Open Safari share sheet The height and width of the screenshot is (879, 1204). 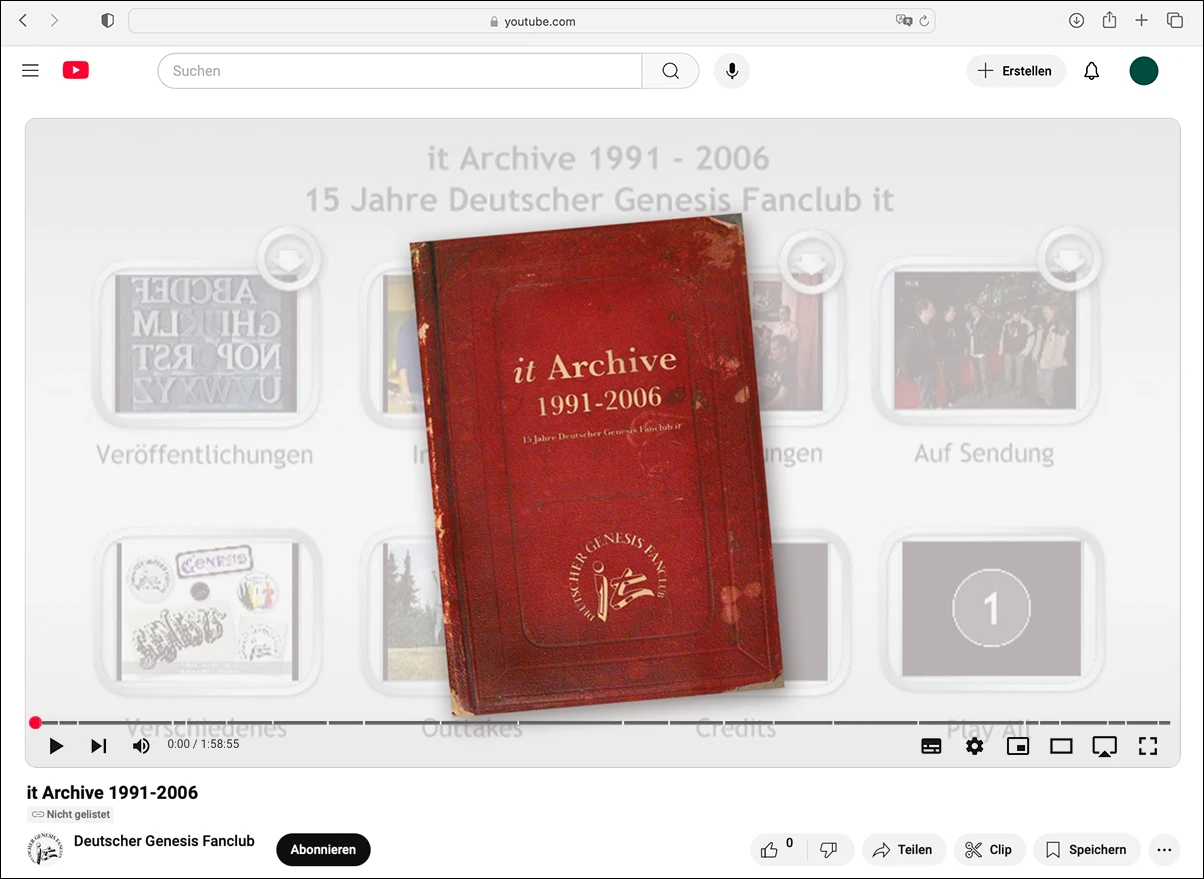pyautogui.click(x=1109, y=21)
